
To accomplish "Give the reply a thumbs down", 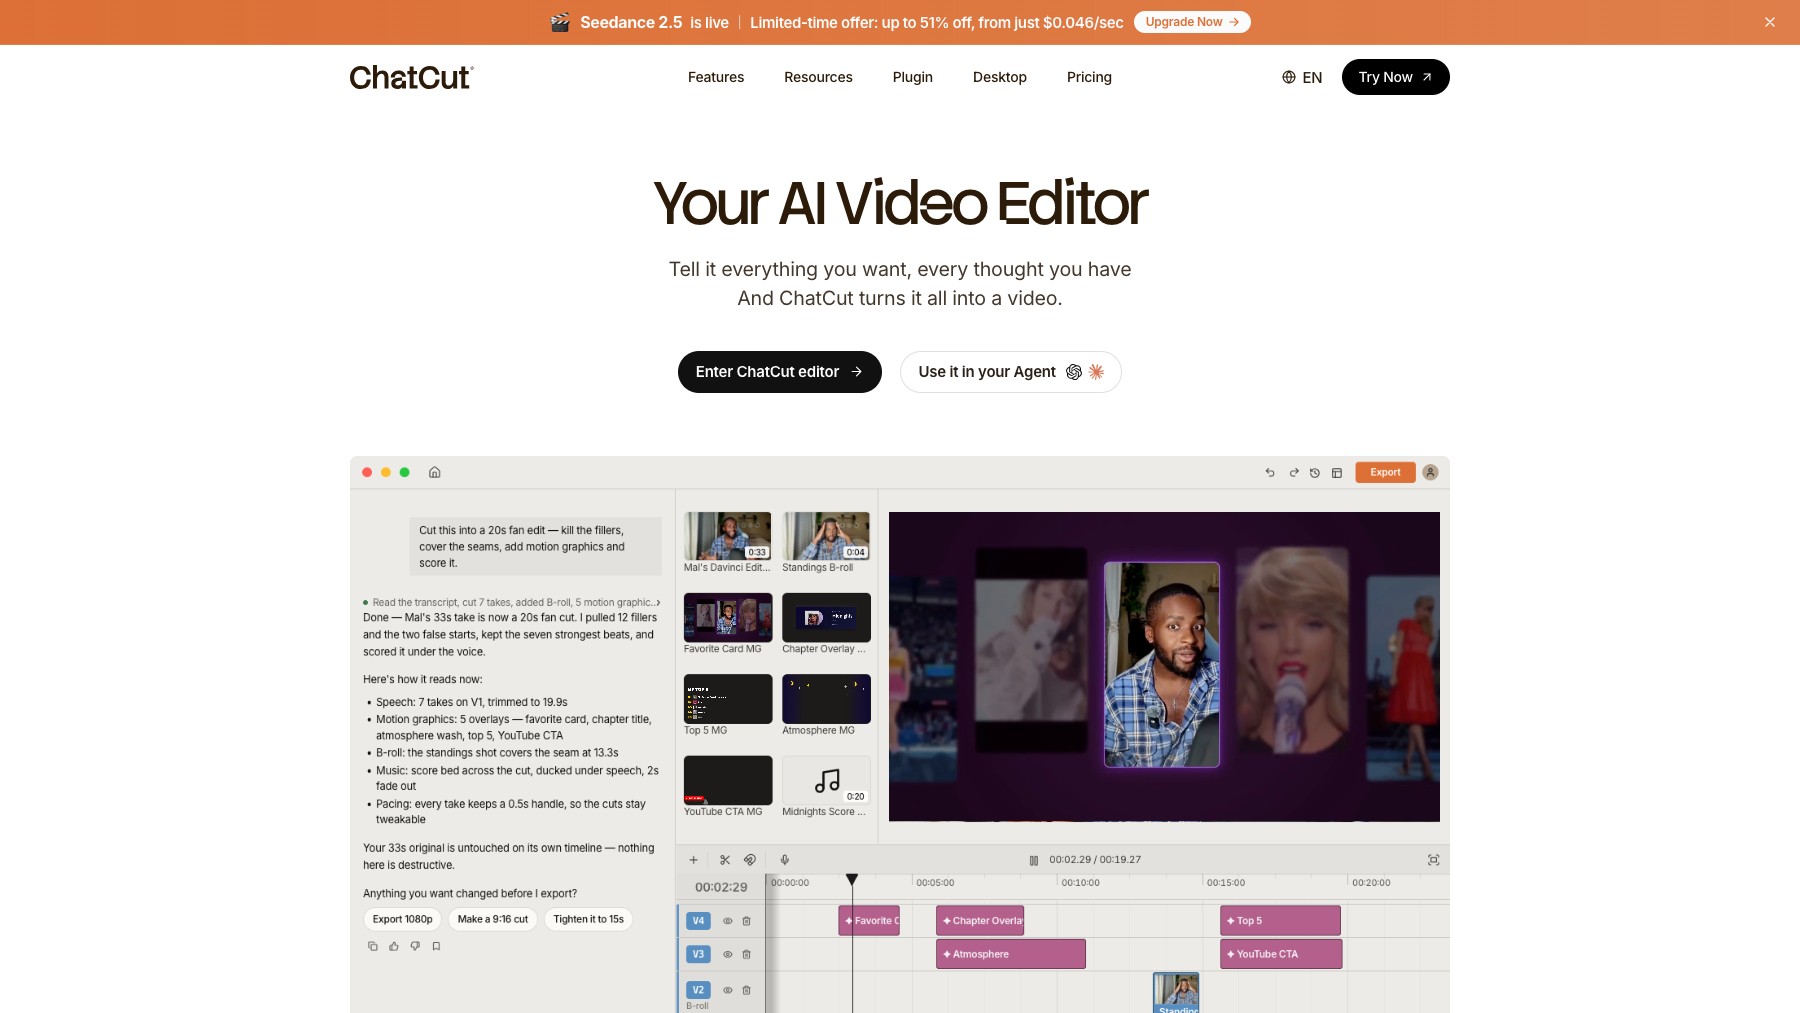I will pyautogui.click(x=415, y=946).
